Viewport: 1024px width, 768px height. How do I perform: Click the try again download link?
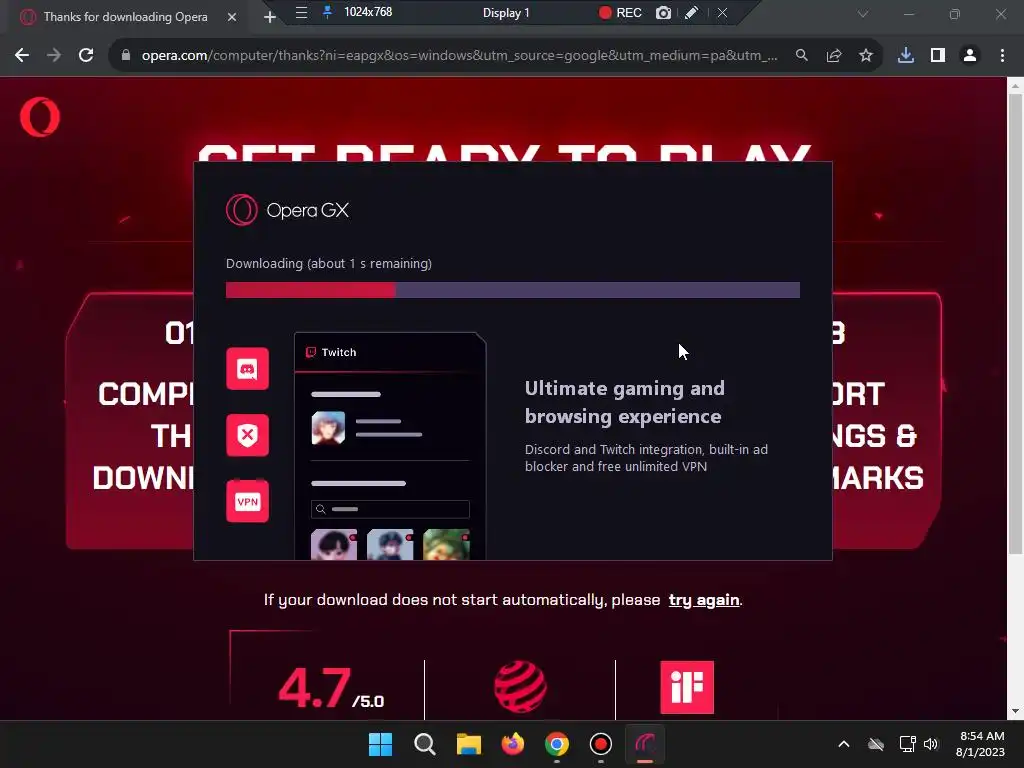(704, 600)
